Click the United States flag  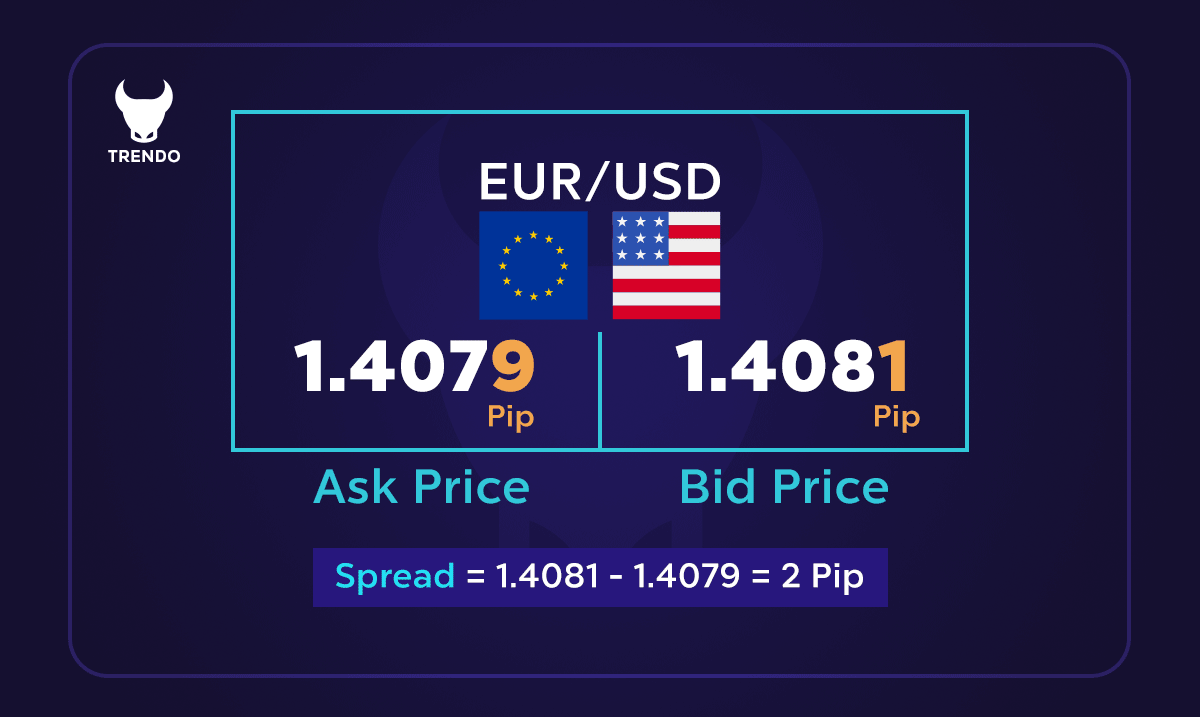[x=666, y=265]
